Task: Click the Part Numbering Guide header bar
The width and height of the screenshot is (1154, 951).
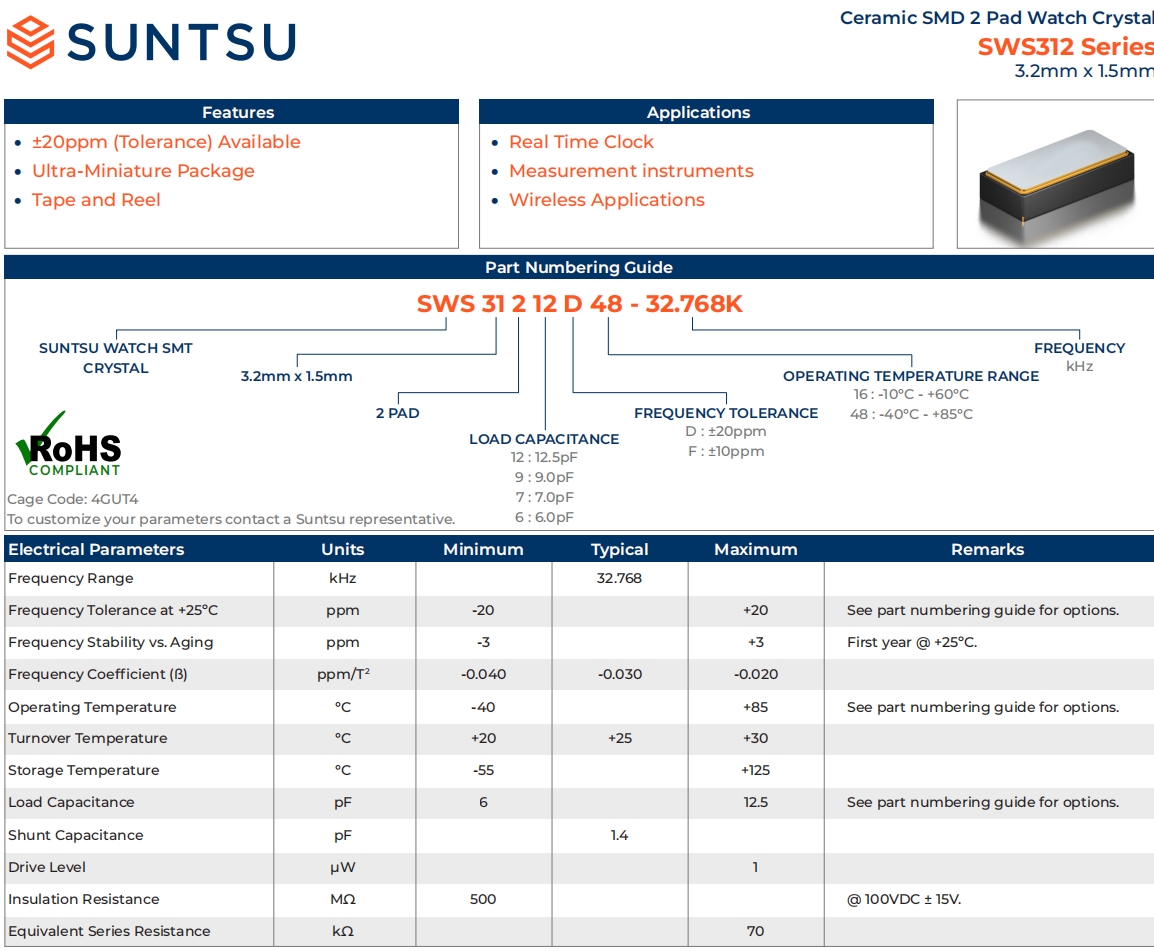Action: [x=578, y=267]
